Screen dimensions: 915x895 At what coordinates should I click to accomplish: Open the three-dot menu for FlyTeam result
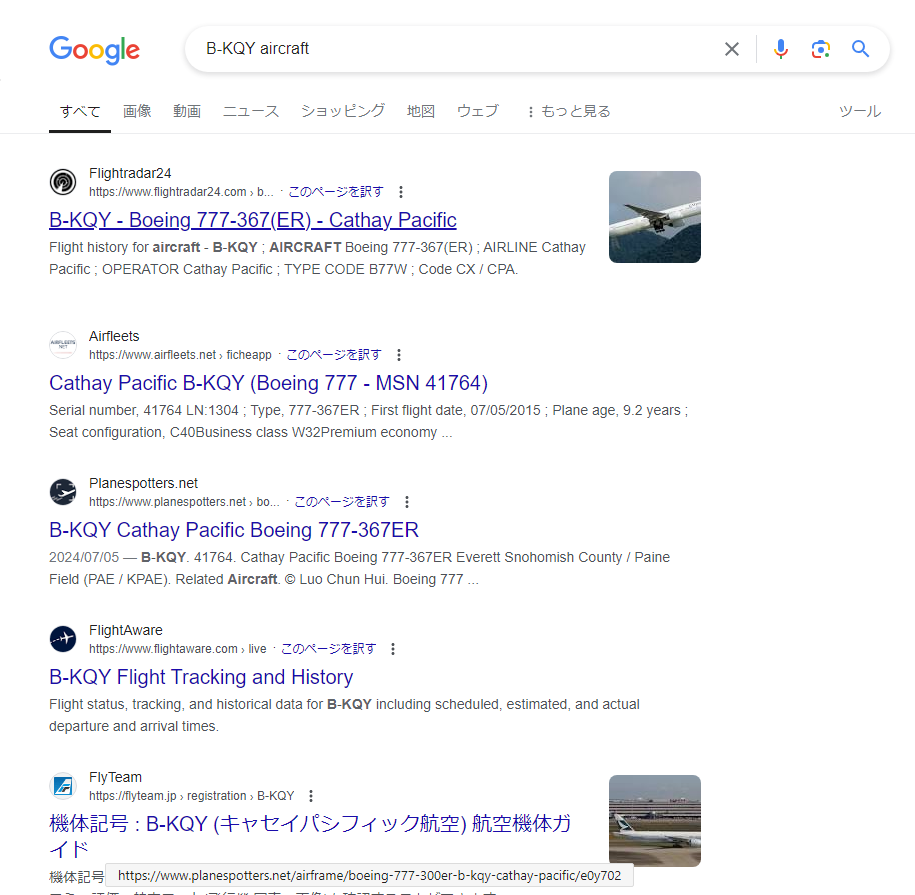[x=311, y=796]
